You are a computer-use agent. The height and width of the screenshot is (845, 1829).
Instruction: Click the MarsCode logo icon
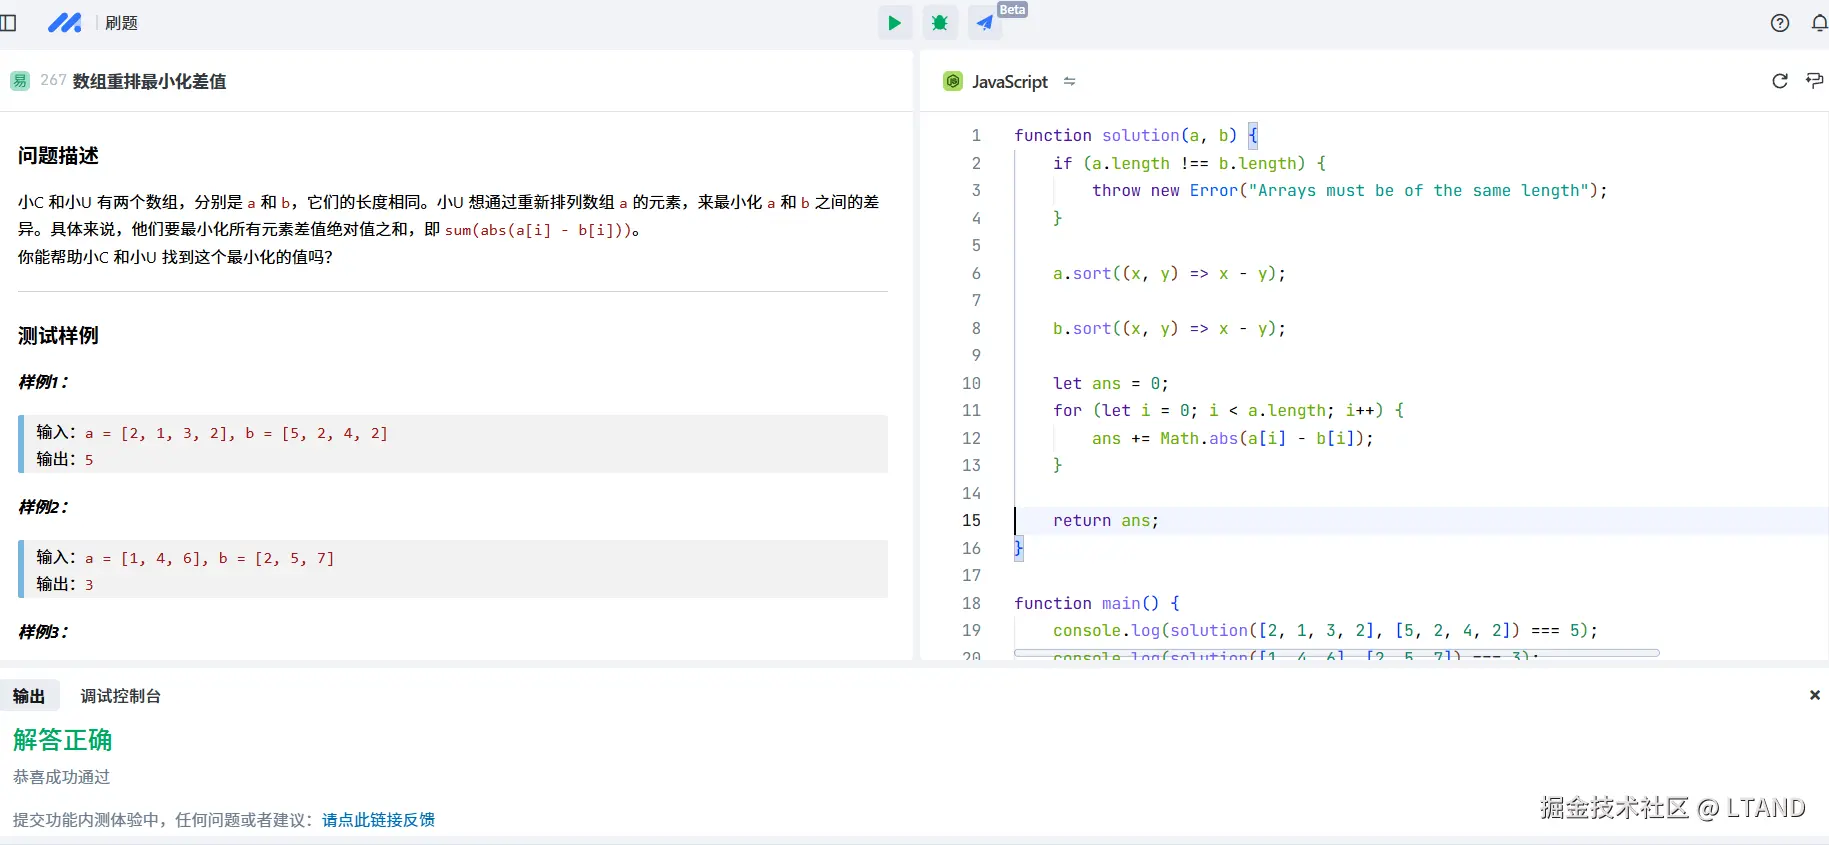pyautogui.click(x=65, y=23)
